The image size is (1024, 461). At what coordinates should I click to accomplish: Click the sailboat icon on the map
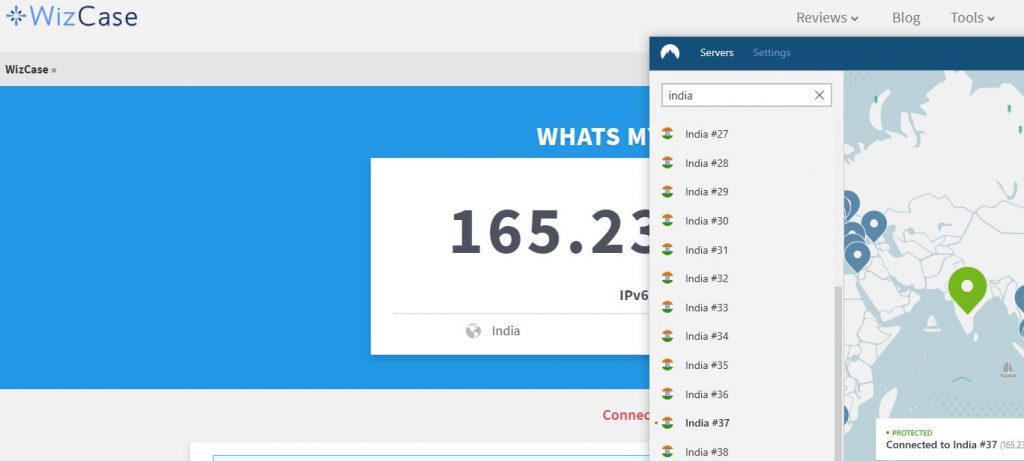coord(932,324)
